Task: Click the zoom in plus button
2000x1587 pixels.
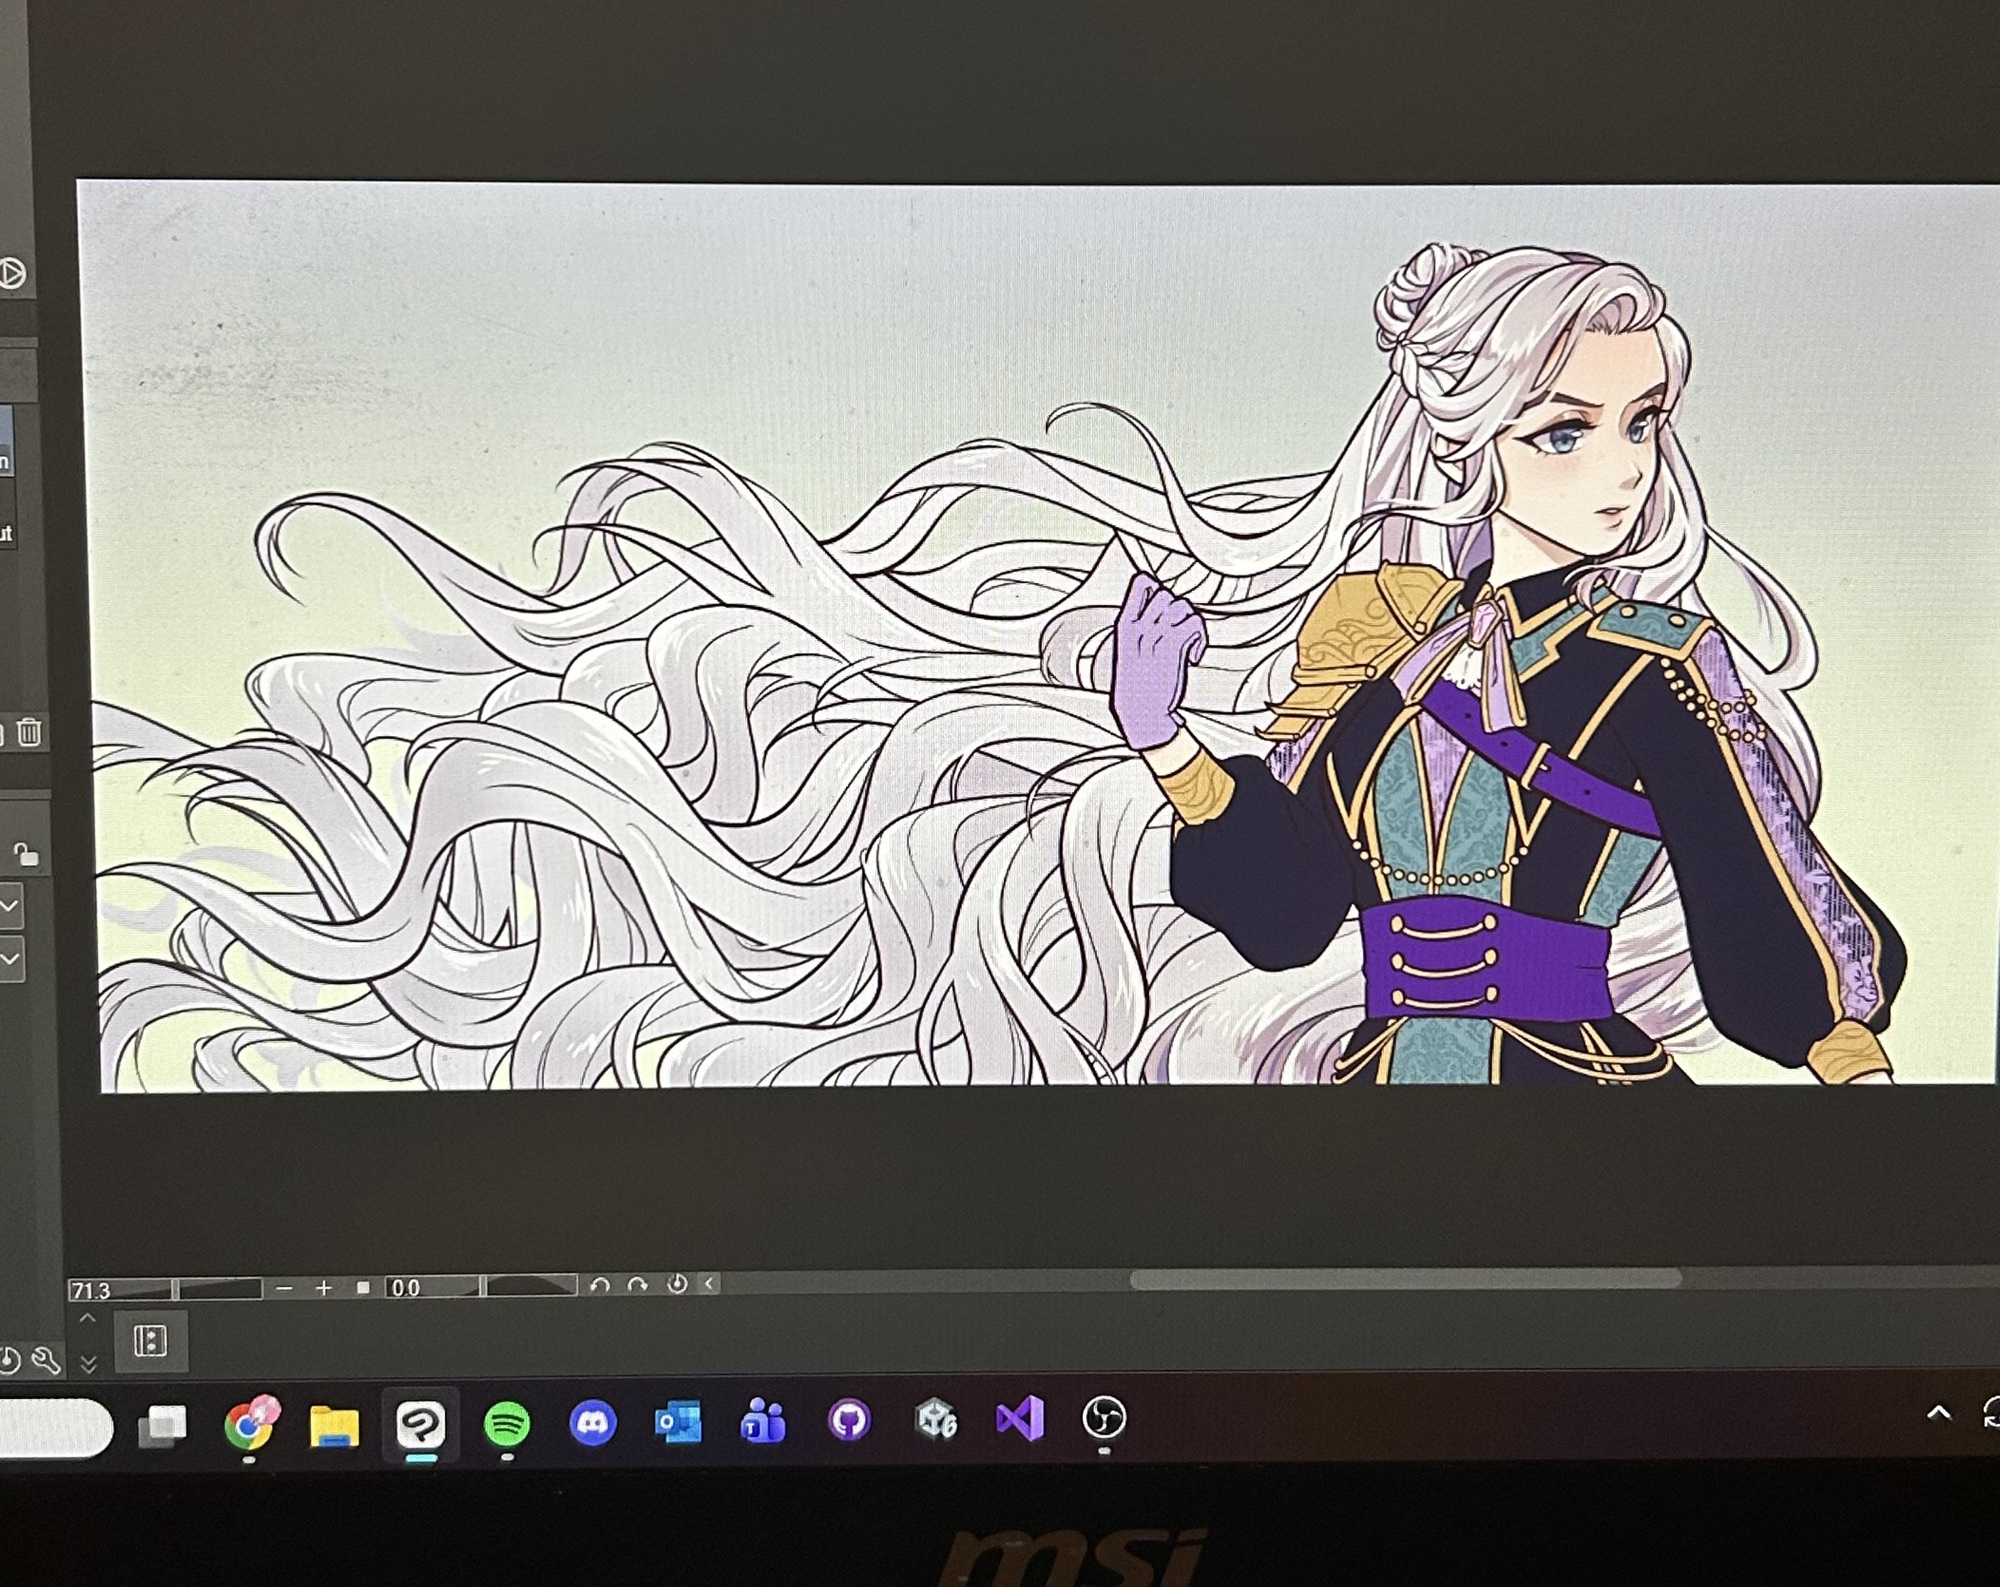Action: coord(323,1288)
